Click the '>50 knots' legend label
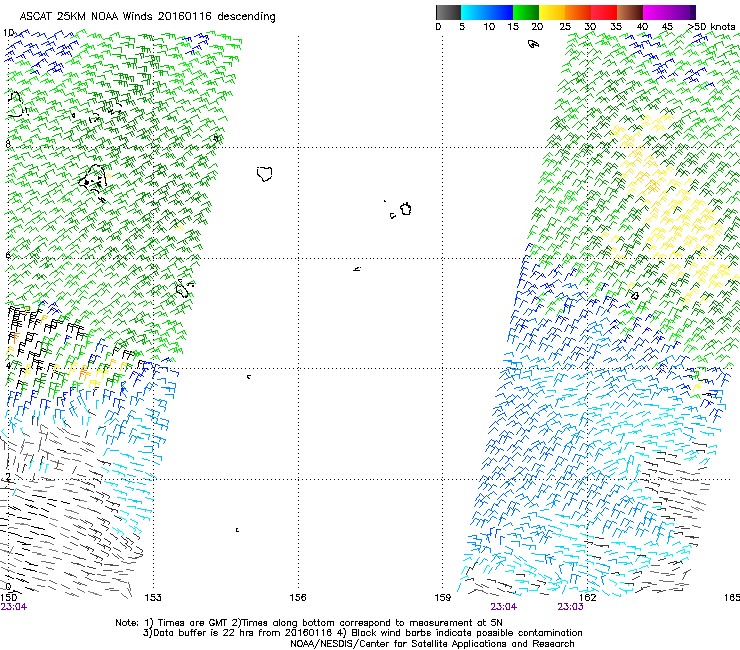Screen dimensions: 740x650 click(711, 27)
